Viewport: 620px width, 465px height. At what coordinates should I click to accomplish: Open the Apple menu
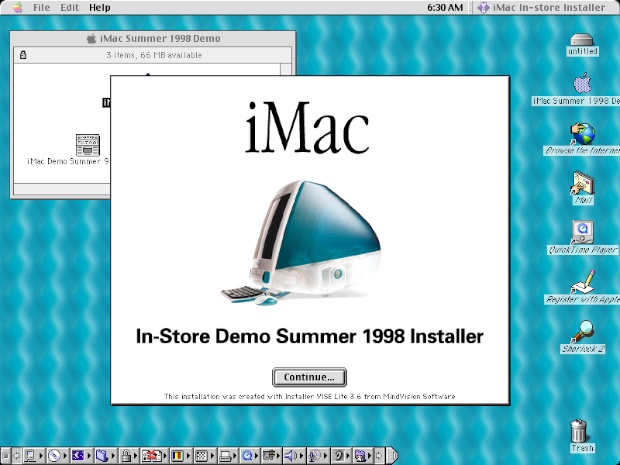(17, 7)
